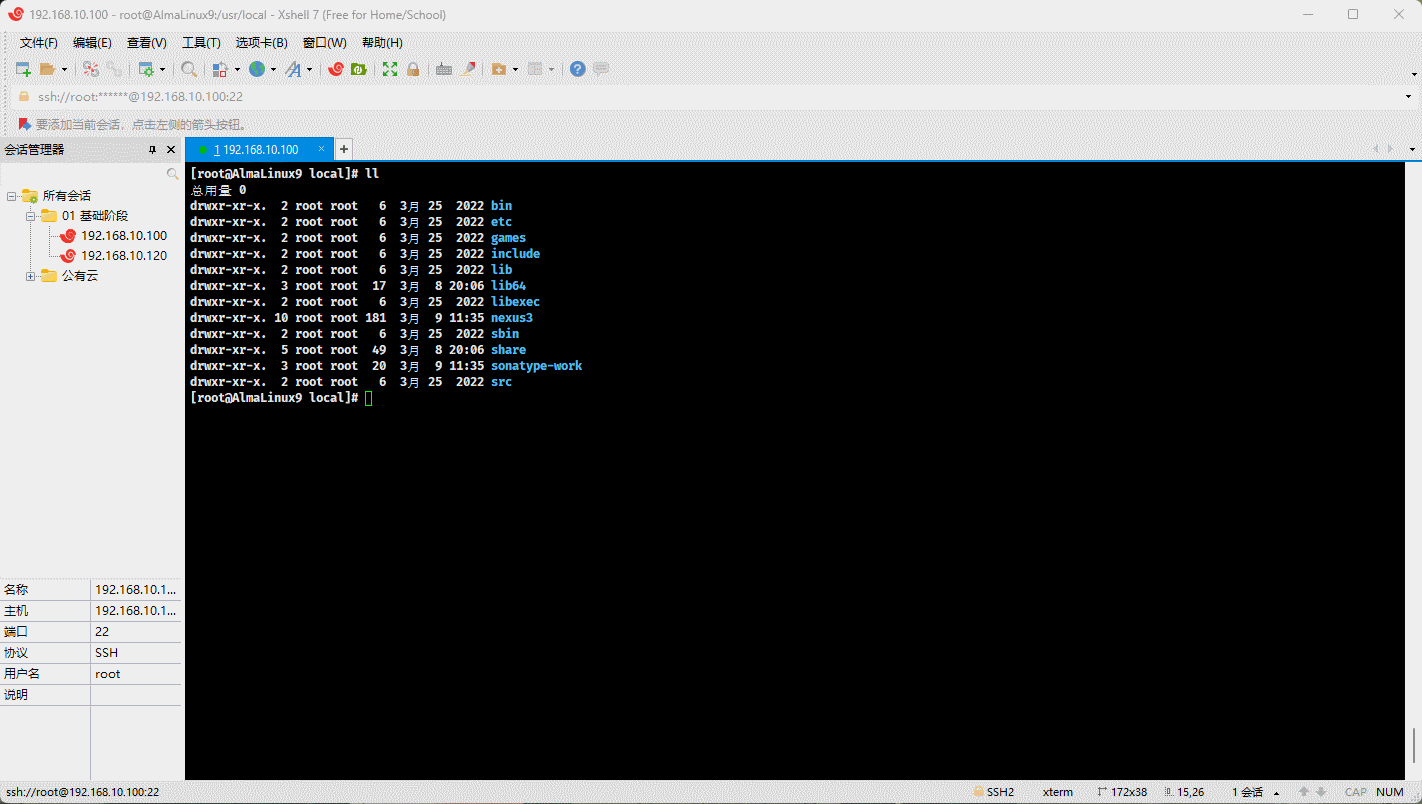This screenshot has width=1422, height=804.
Task: Expand the 公有云 folder node
Action: pos(31,276)
